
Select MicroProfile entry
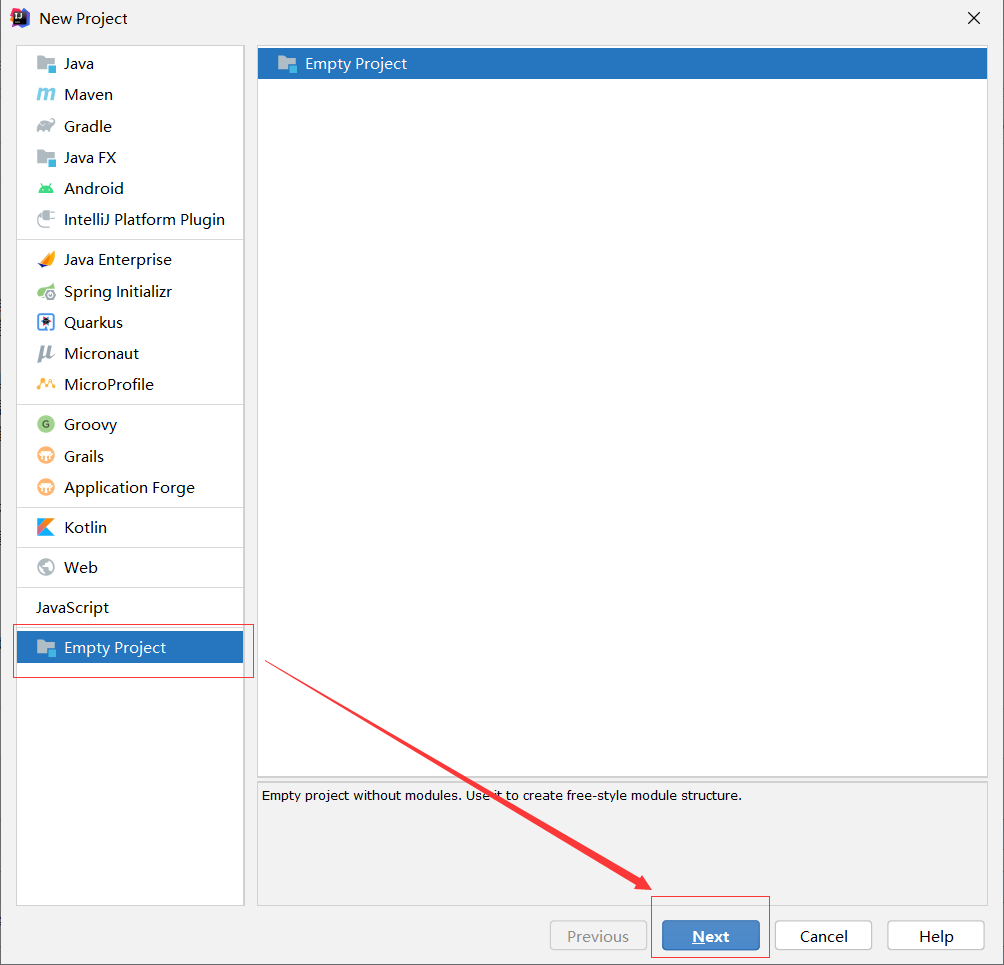click(x=130, y=384)
